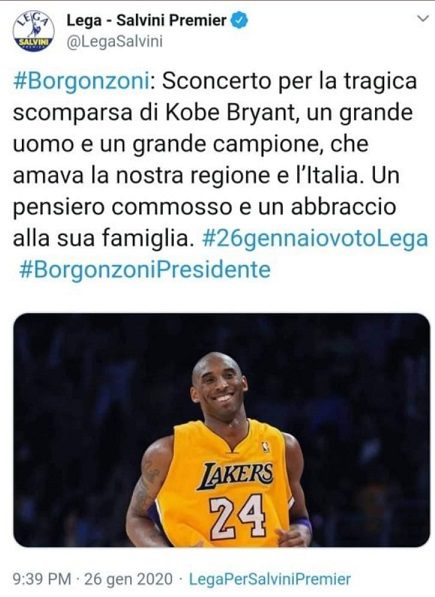Click the 26 gen 2020 date
The height and width of the screenshot is (597, 435).
(128, 579)
